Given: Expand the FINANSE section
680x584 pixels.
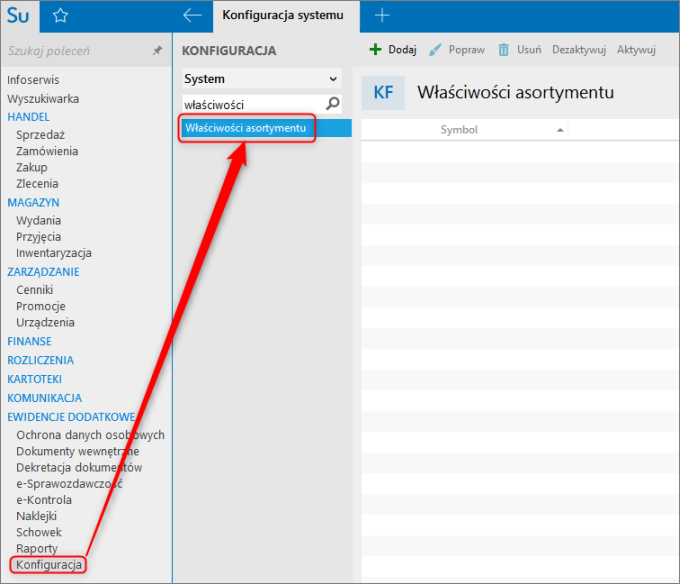Looking at the screenshot, I should [x=29, y=341].
